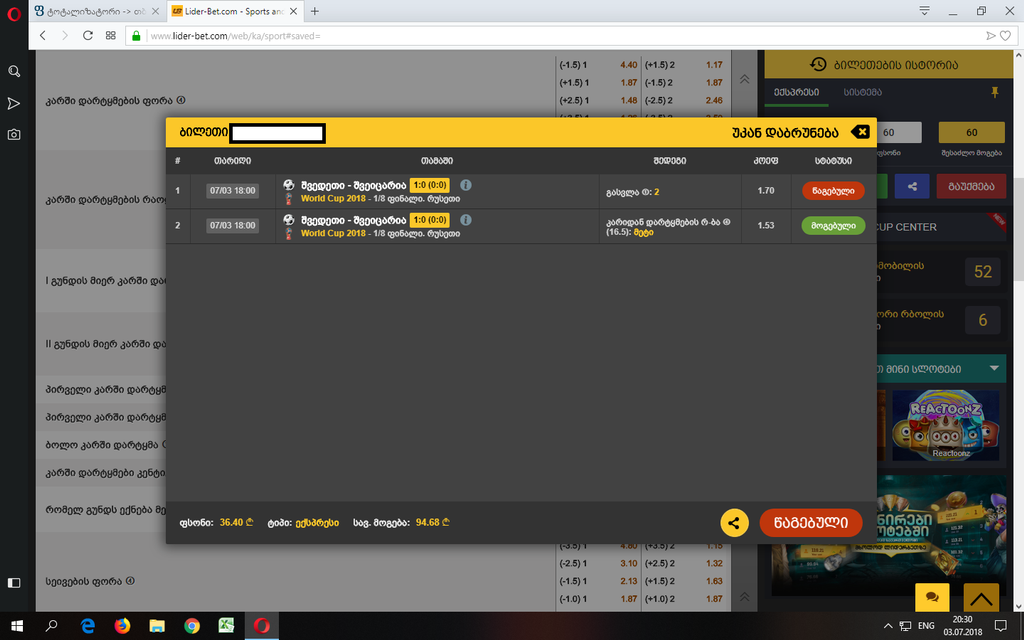The image size is (1024, 640).
Task: Open Windows notification center icon
Action: pyautogui.click(x=1000, y=626)
